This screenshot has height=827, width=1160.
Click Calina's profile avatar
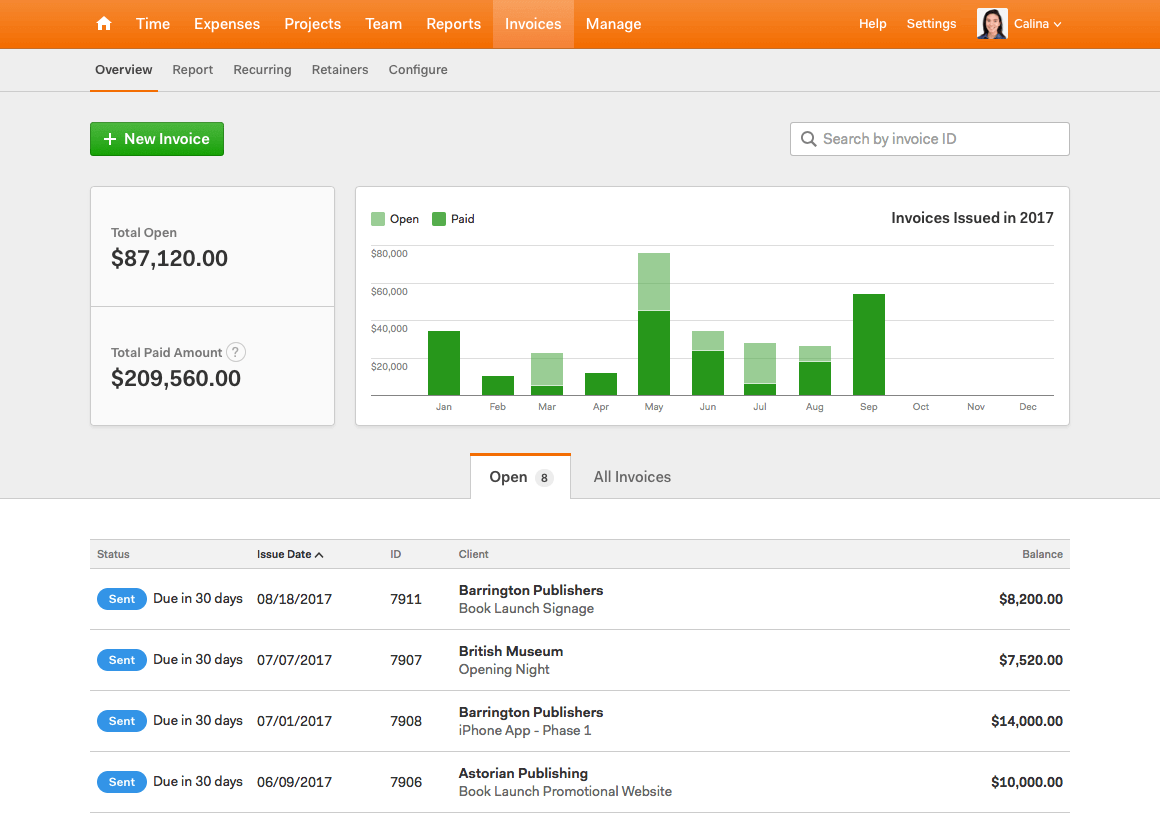click(x=991, y=23)
